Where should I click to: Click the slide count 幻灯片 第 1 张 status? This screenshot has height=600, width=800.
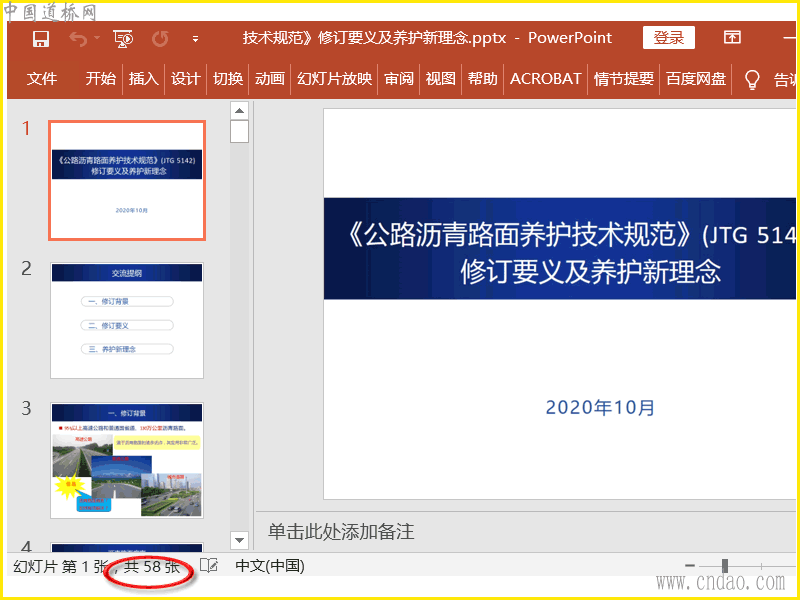[x=60, y=566]
